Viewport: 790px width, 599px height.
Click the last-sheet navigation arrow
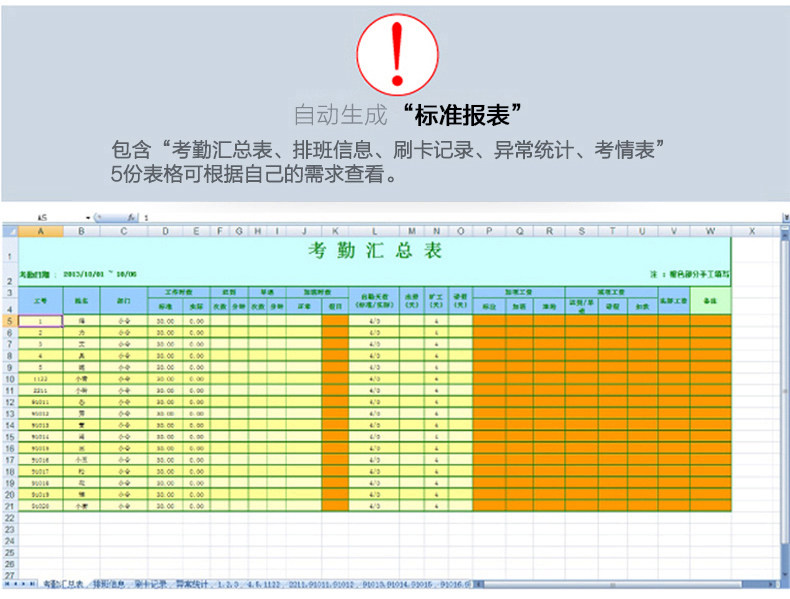[x=32, y=584]
